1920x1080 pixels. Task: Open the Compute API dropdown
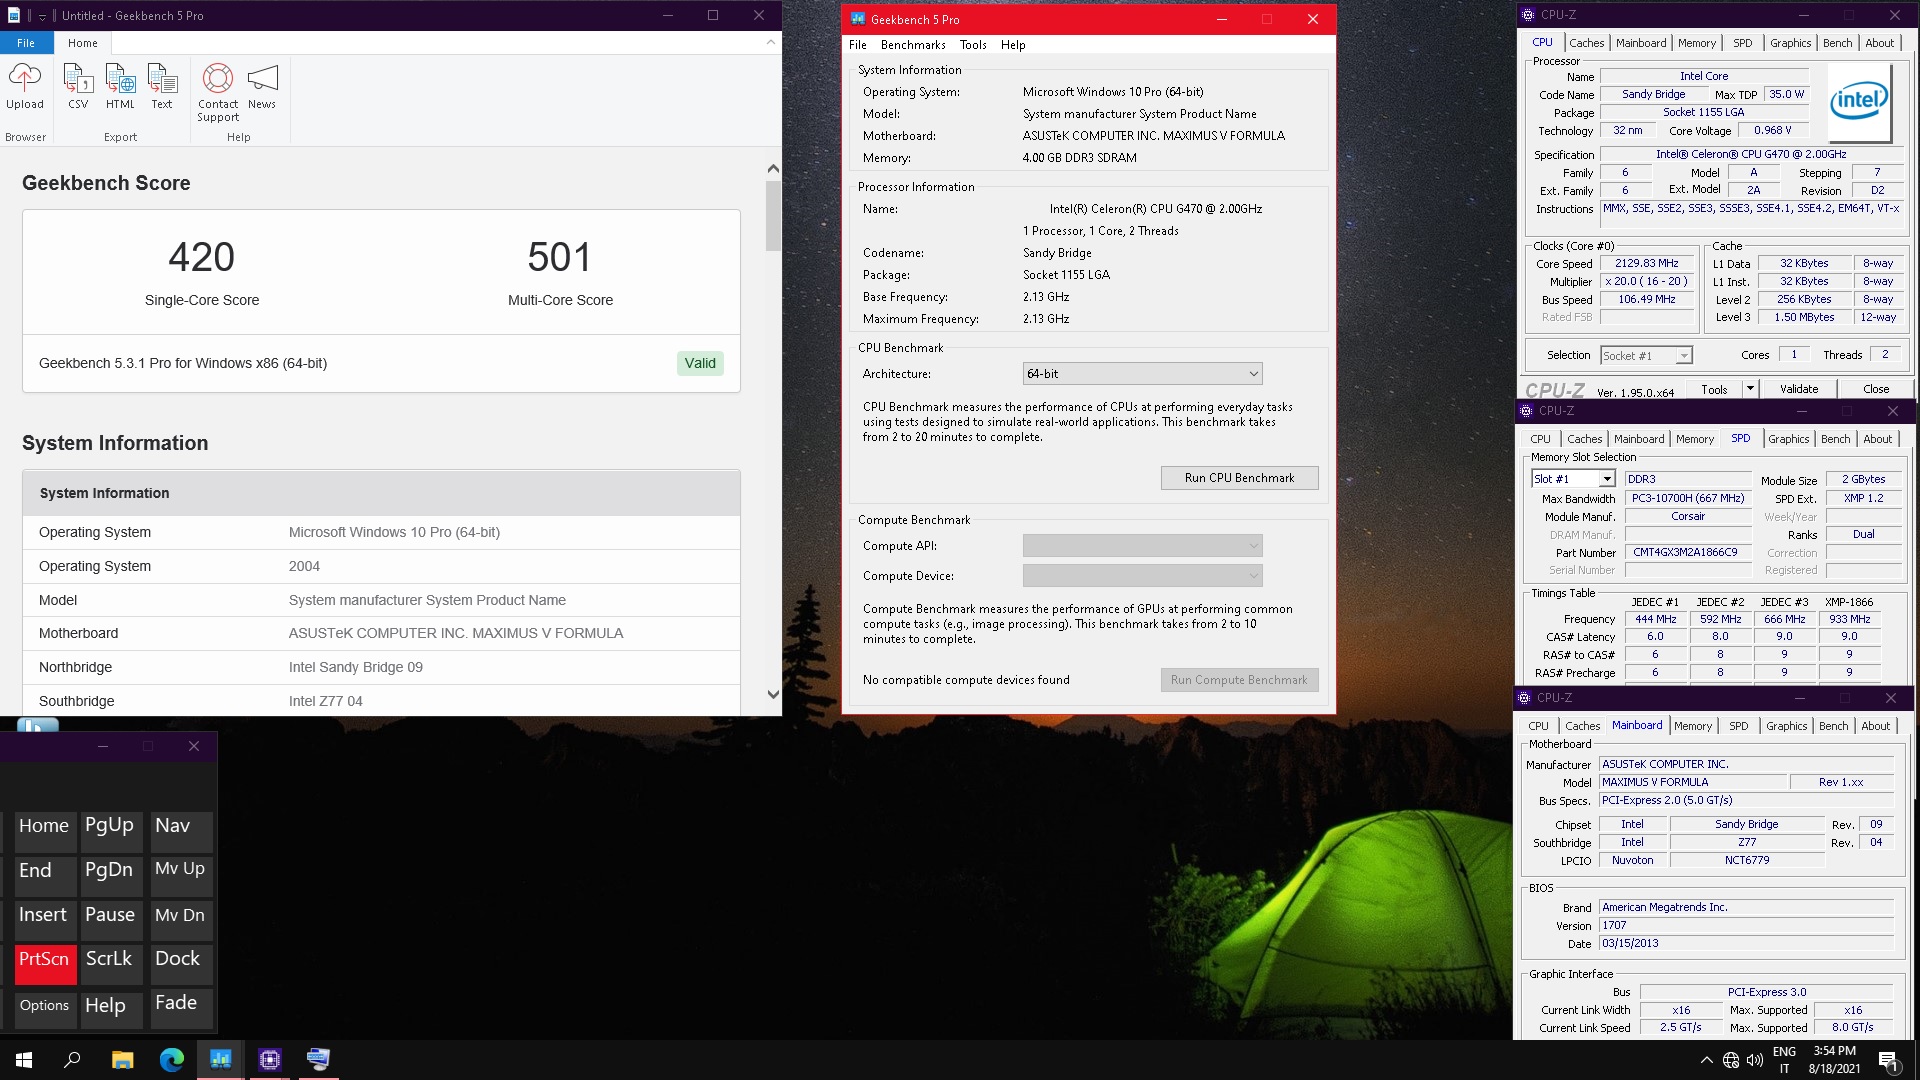point(1142,546)
